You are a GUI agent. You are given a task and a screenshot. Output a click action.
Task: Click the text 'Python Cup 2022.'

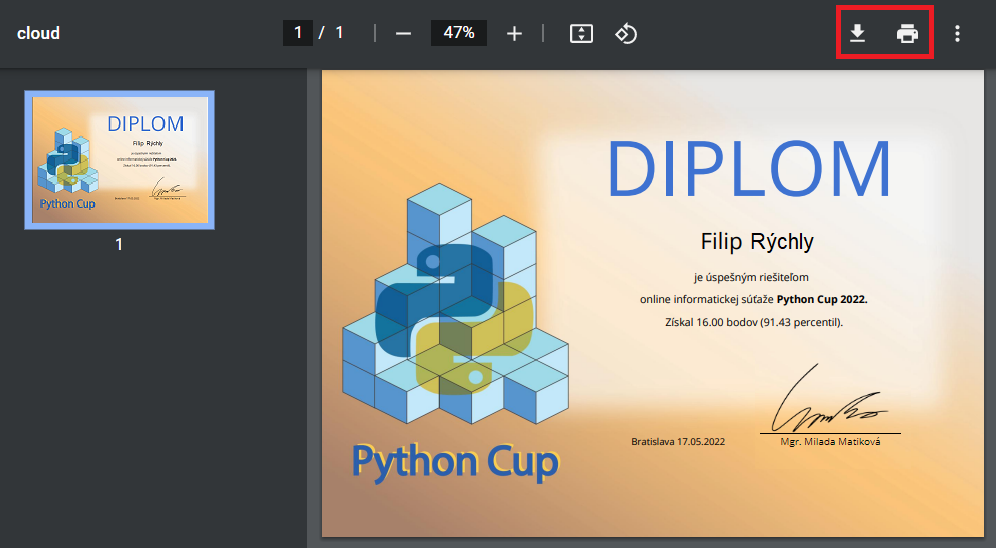tap(822, 299)
